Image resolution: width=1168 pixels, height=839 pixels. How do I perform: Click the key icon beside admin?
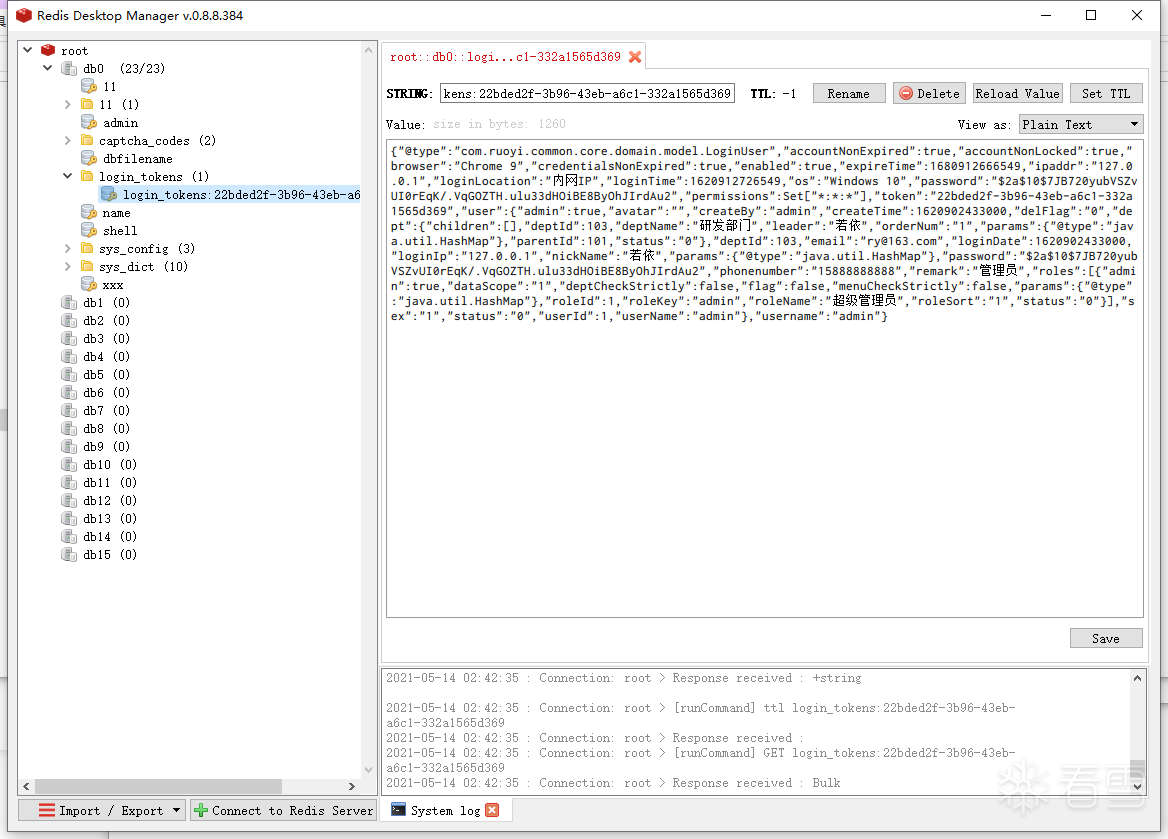pos(89,122)
